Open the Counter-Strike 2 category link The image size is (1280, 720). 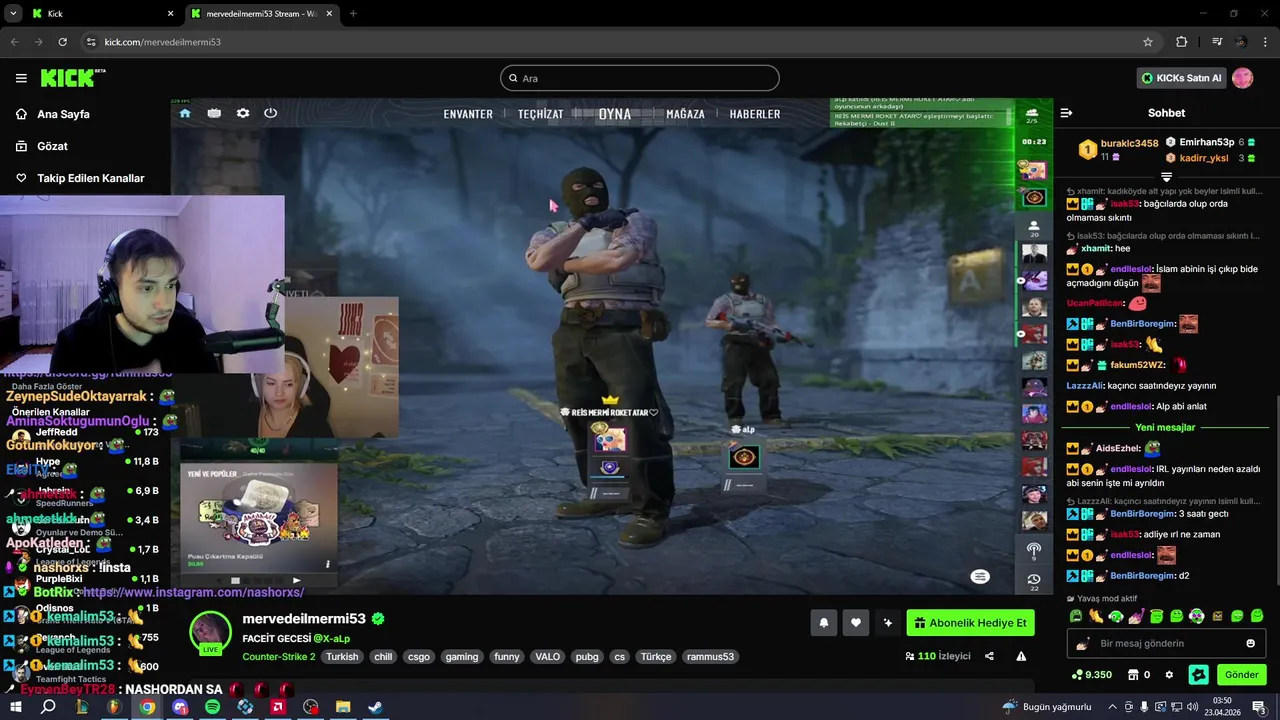click(278, 657)
